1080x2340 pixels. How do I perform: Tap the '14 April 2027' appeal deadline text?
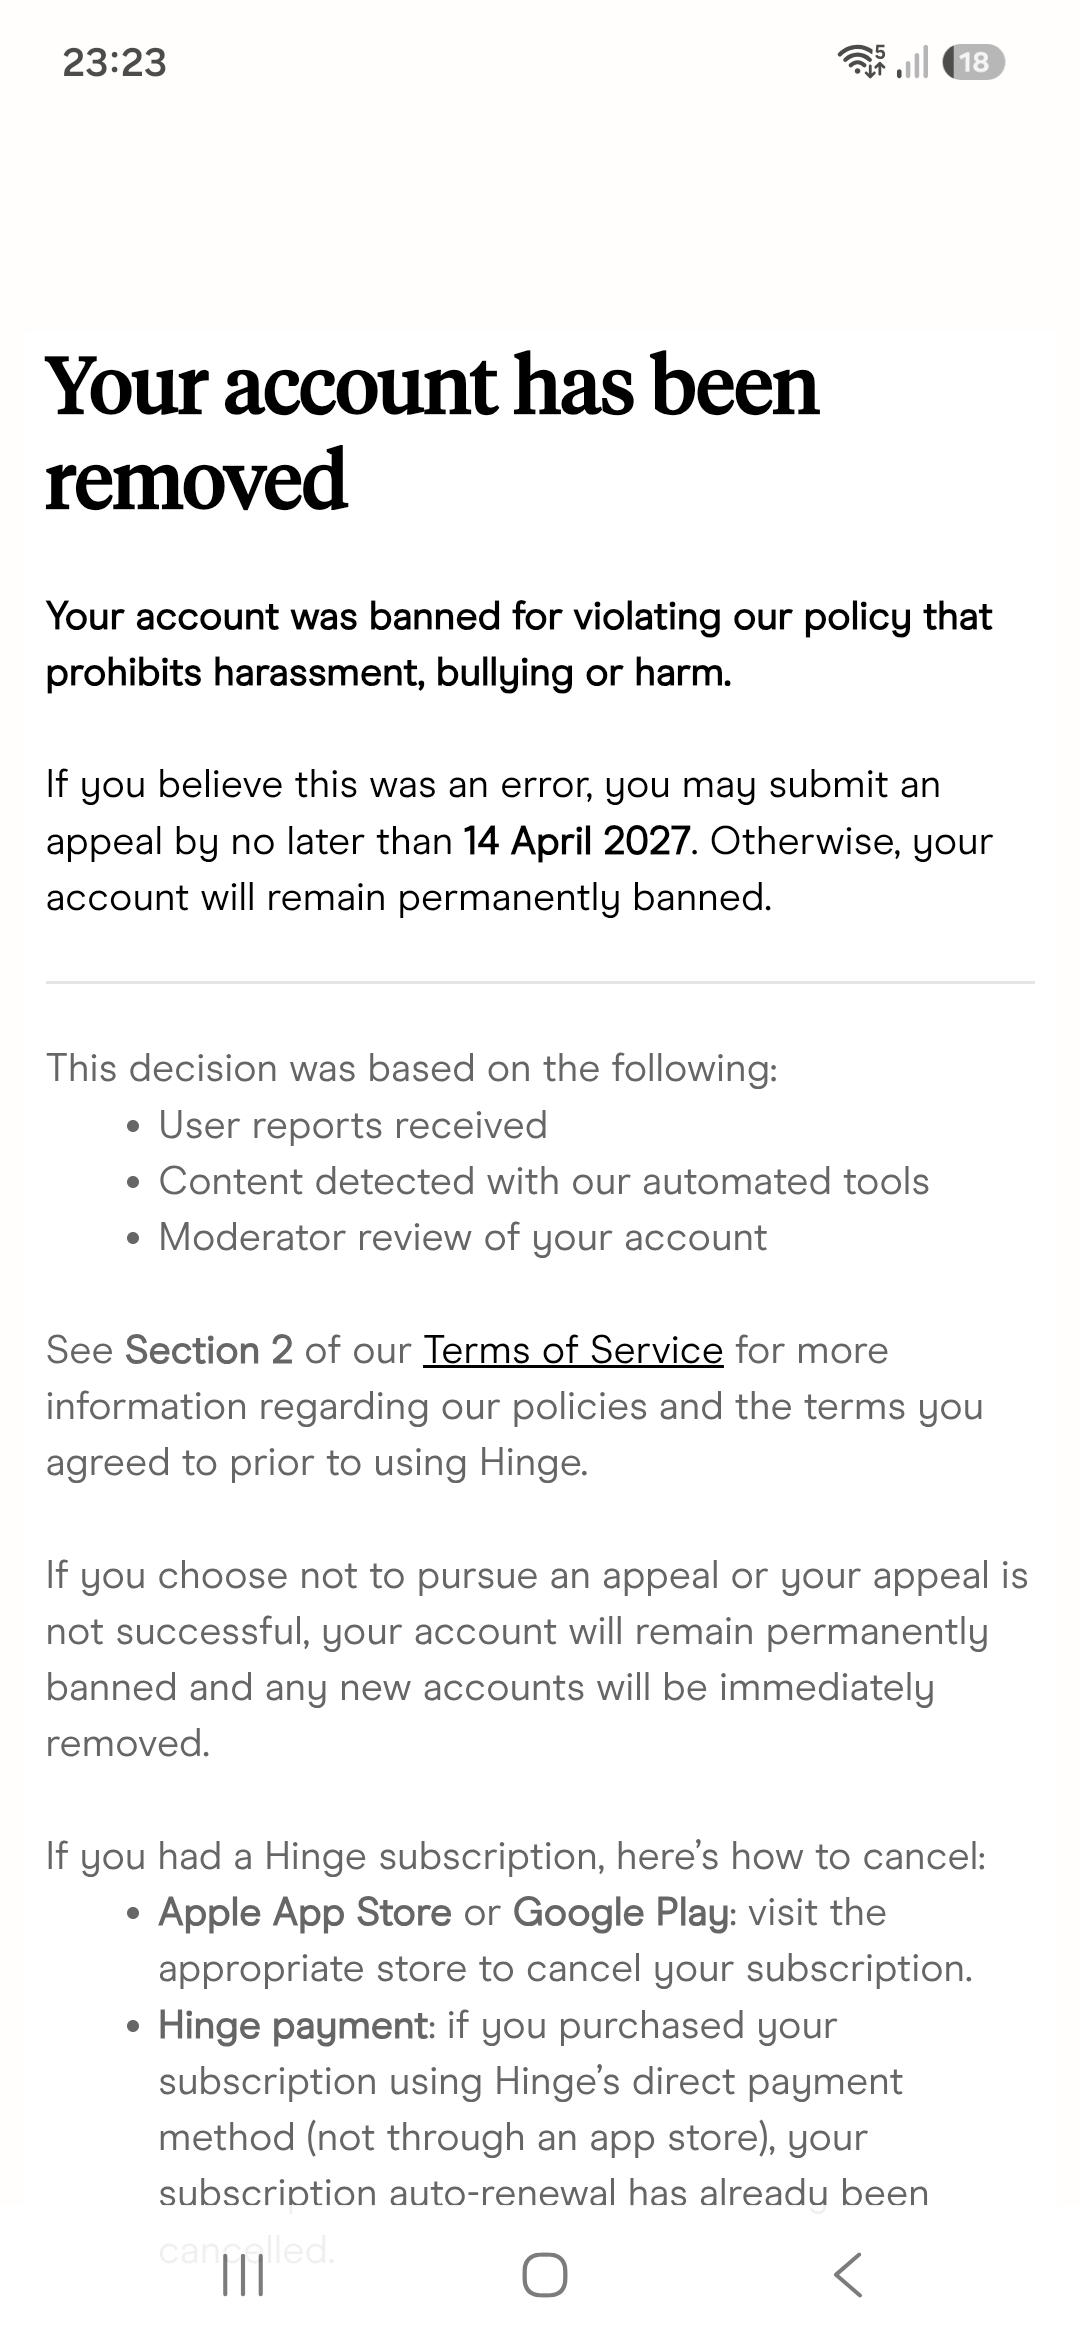tap(577, 841)
